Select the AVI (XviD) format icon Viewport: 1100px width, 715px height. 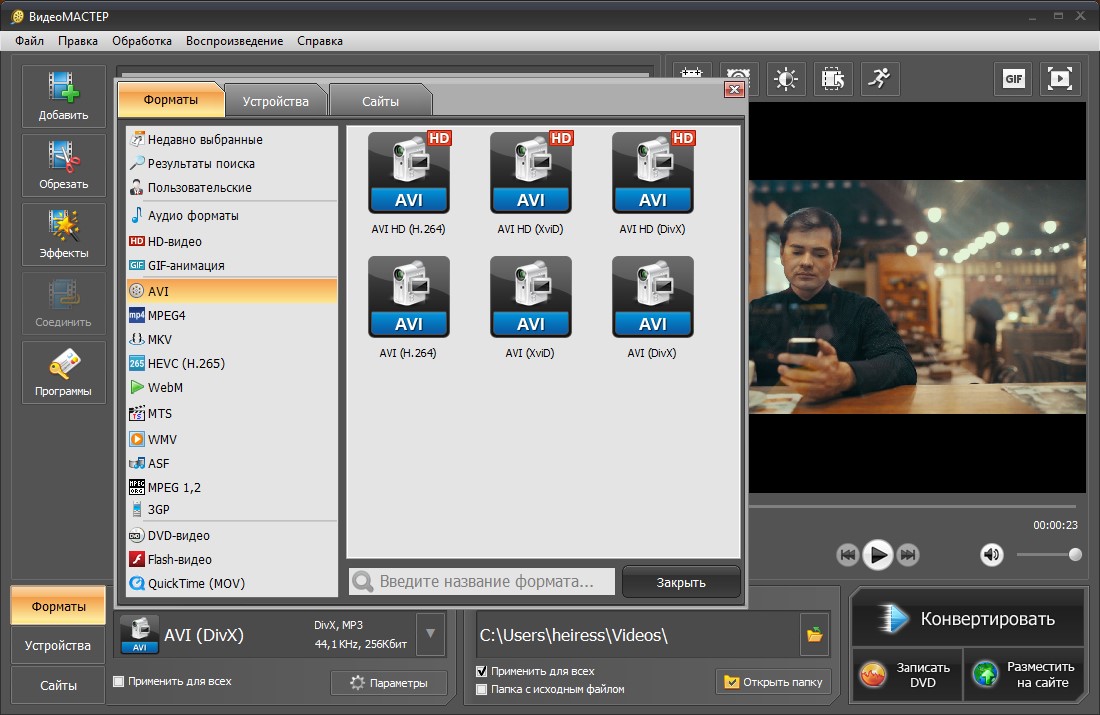[x=531, y=297]
